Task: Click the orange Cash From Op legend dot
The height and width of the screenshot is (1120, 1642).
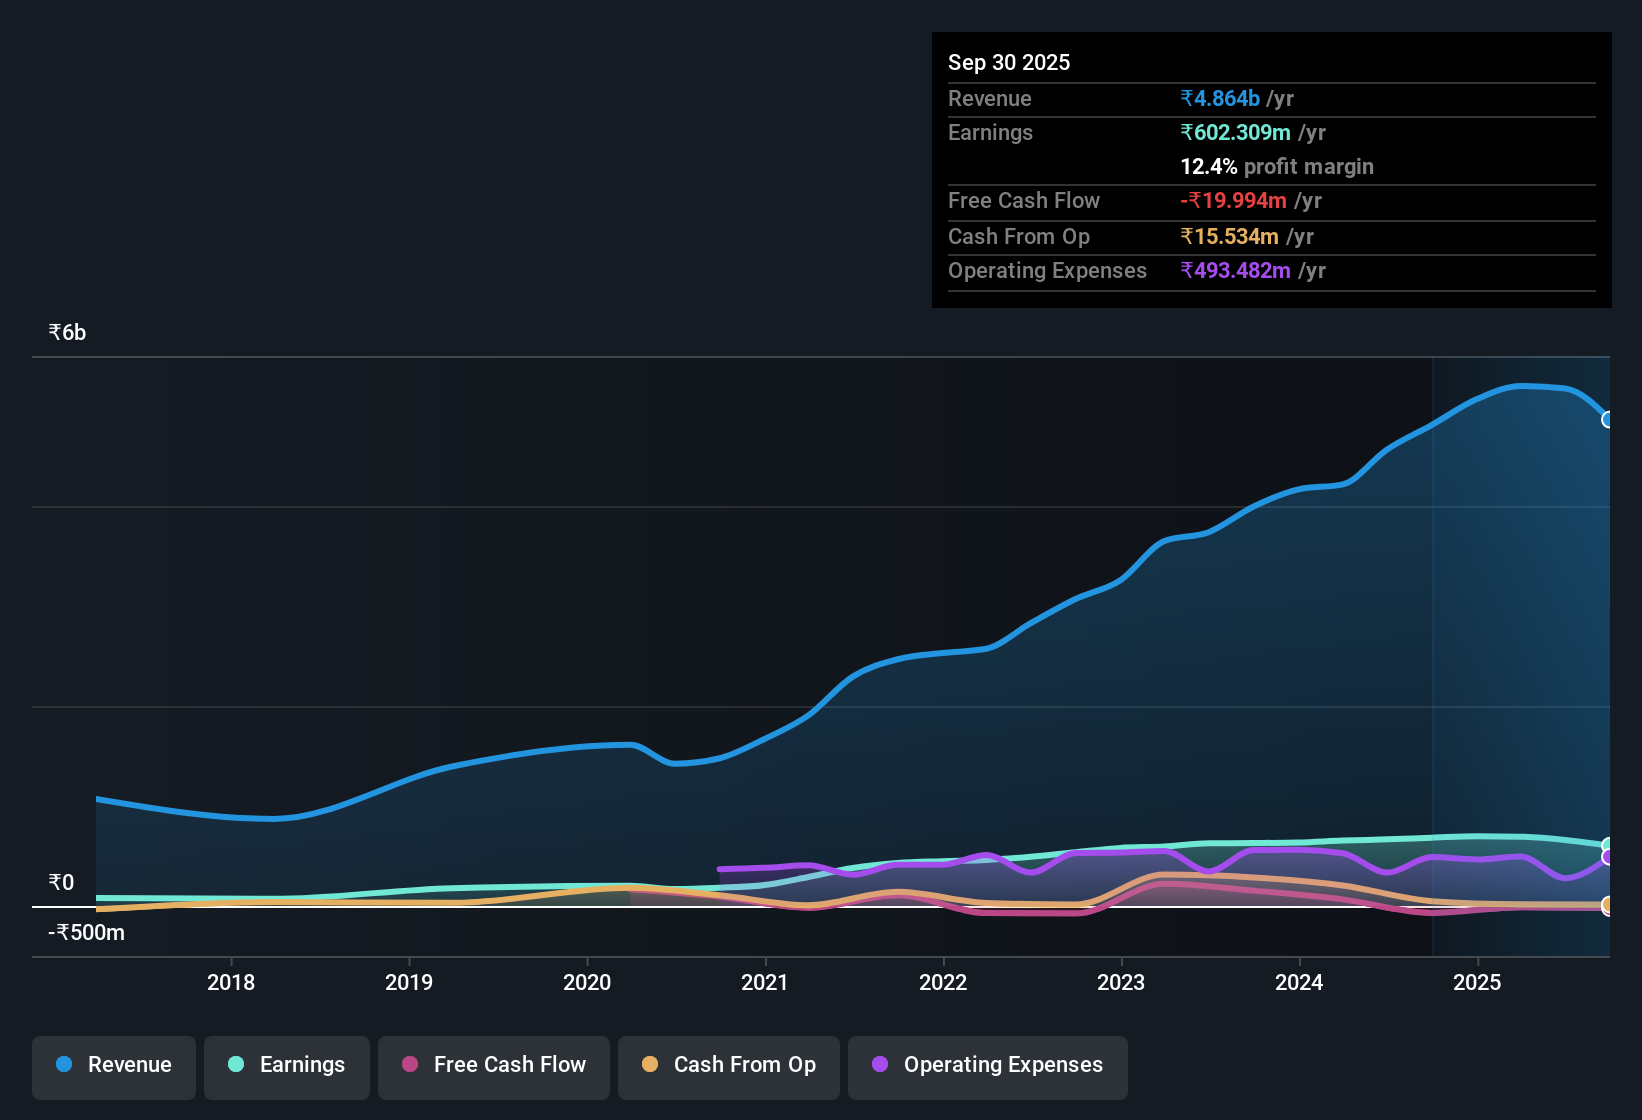Action: pyautogui.click(x=650, y=1065)
